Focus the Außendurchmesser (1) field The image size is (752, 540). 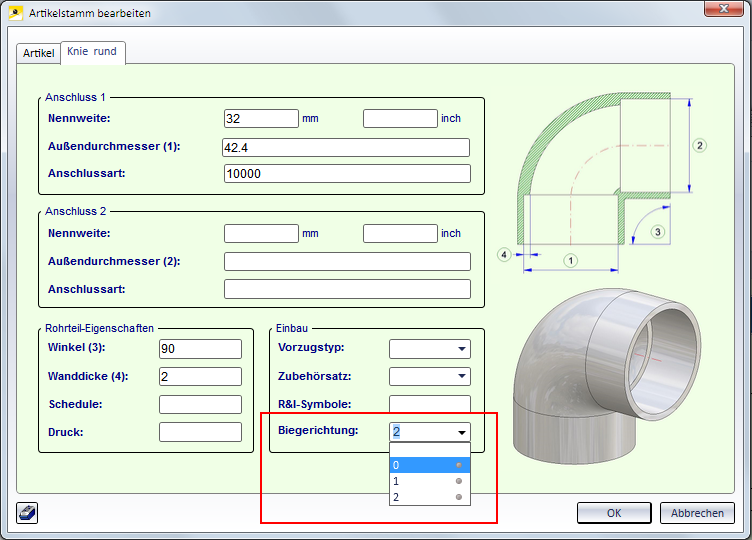pyautogui.click(x=345, y=148)
